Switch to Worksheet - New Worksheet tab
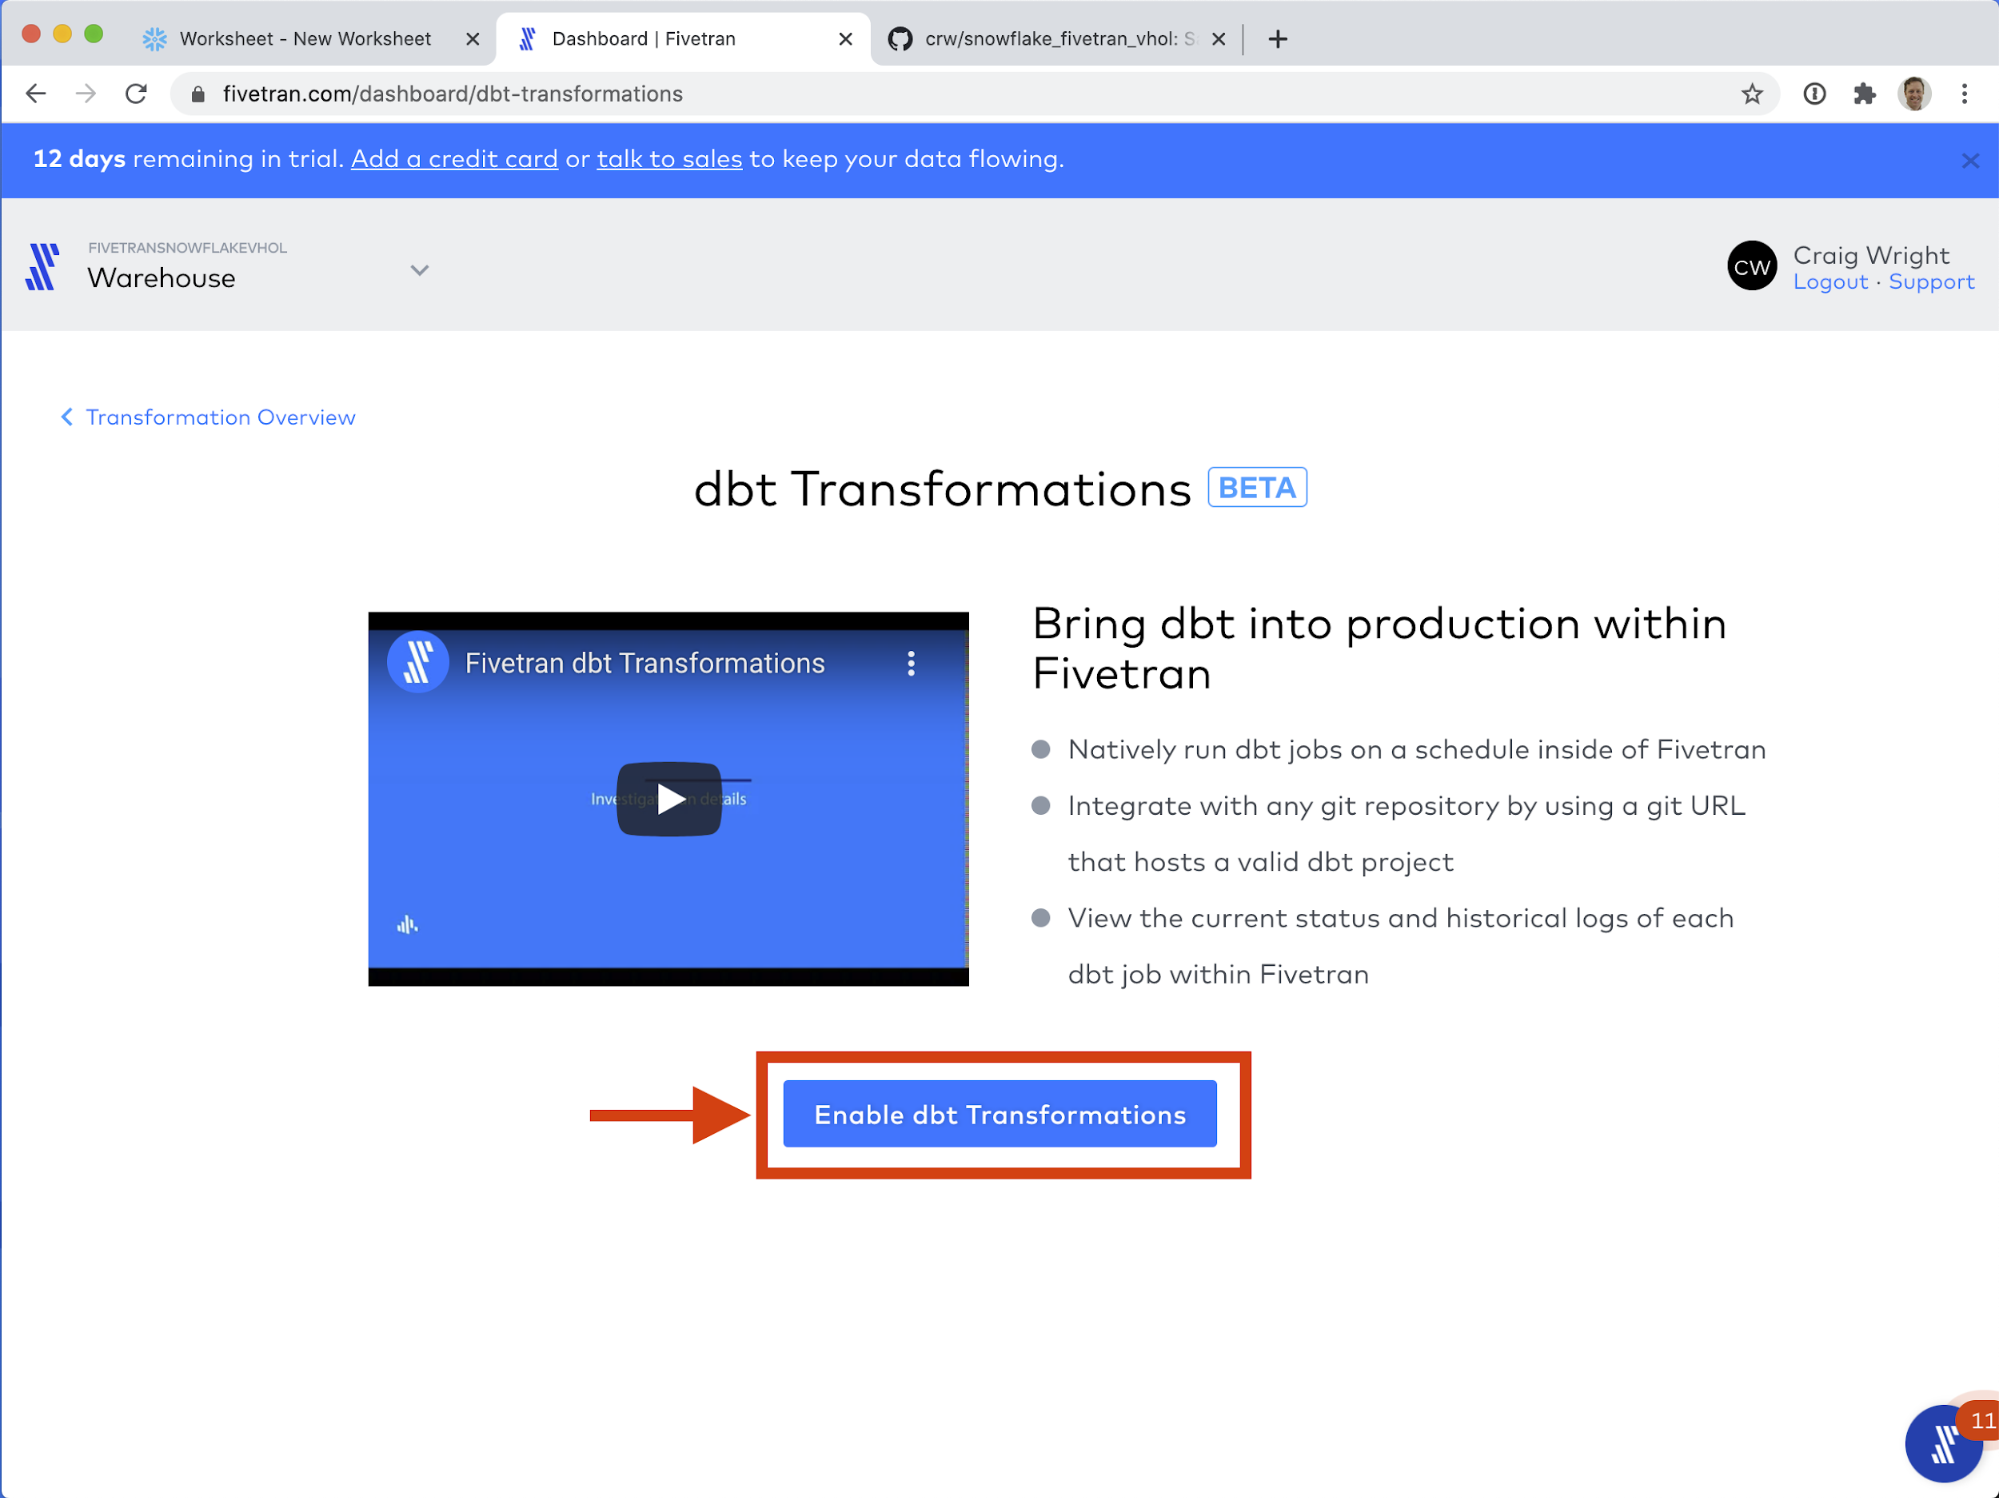 tap(305, 39)
